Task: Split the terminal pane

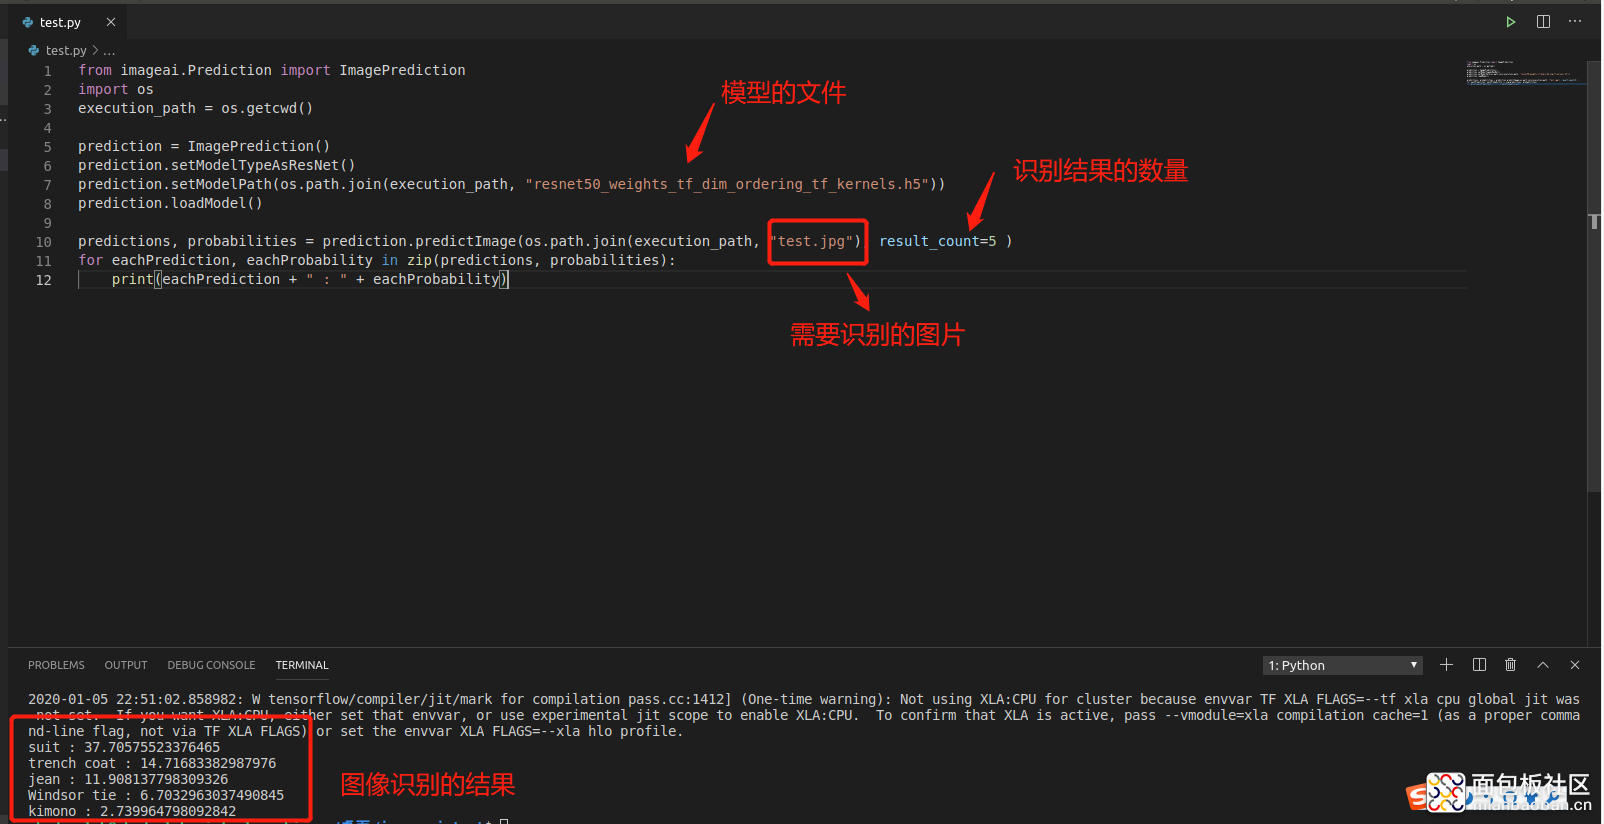Action: 1479,665
